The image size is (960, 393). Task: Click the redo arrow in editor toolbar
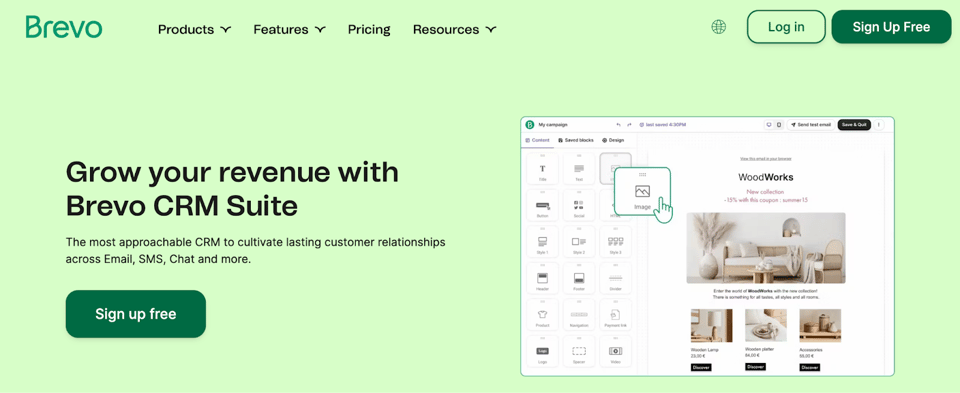[x=629, y=124]
